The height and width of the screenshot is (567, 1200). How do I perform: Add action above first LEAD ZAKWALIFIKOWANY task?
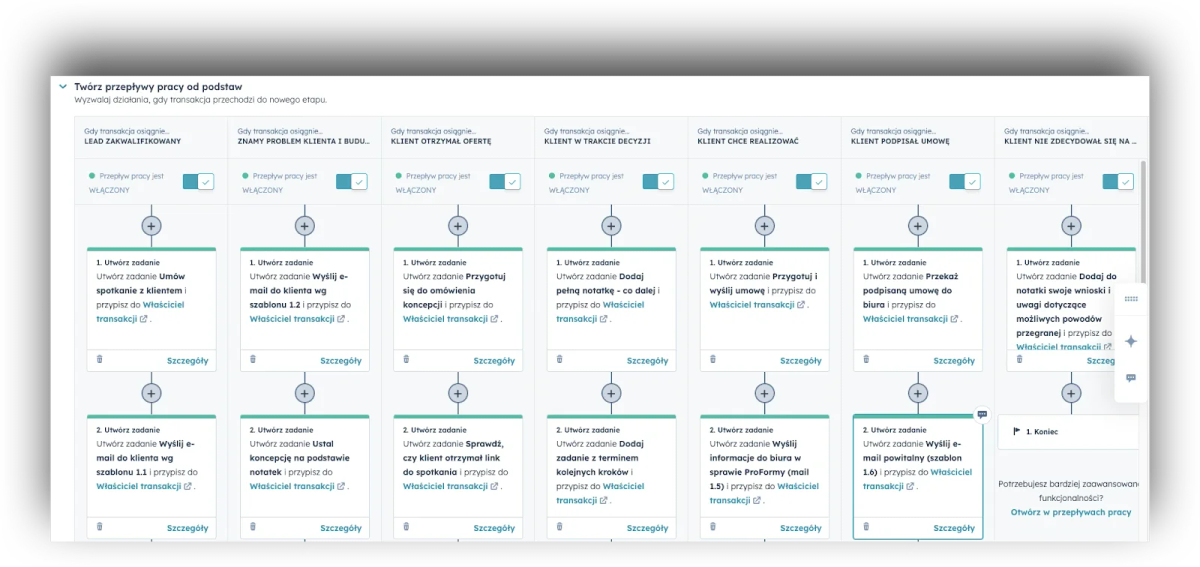point(151,226)
